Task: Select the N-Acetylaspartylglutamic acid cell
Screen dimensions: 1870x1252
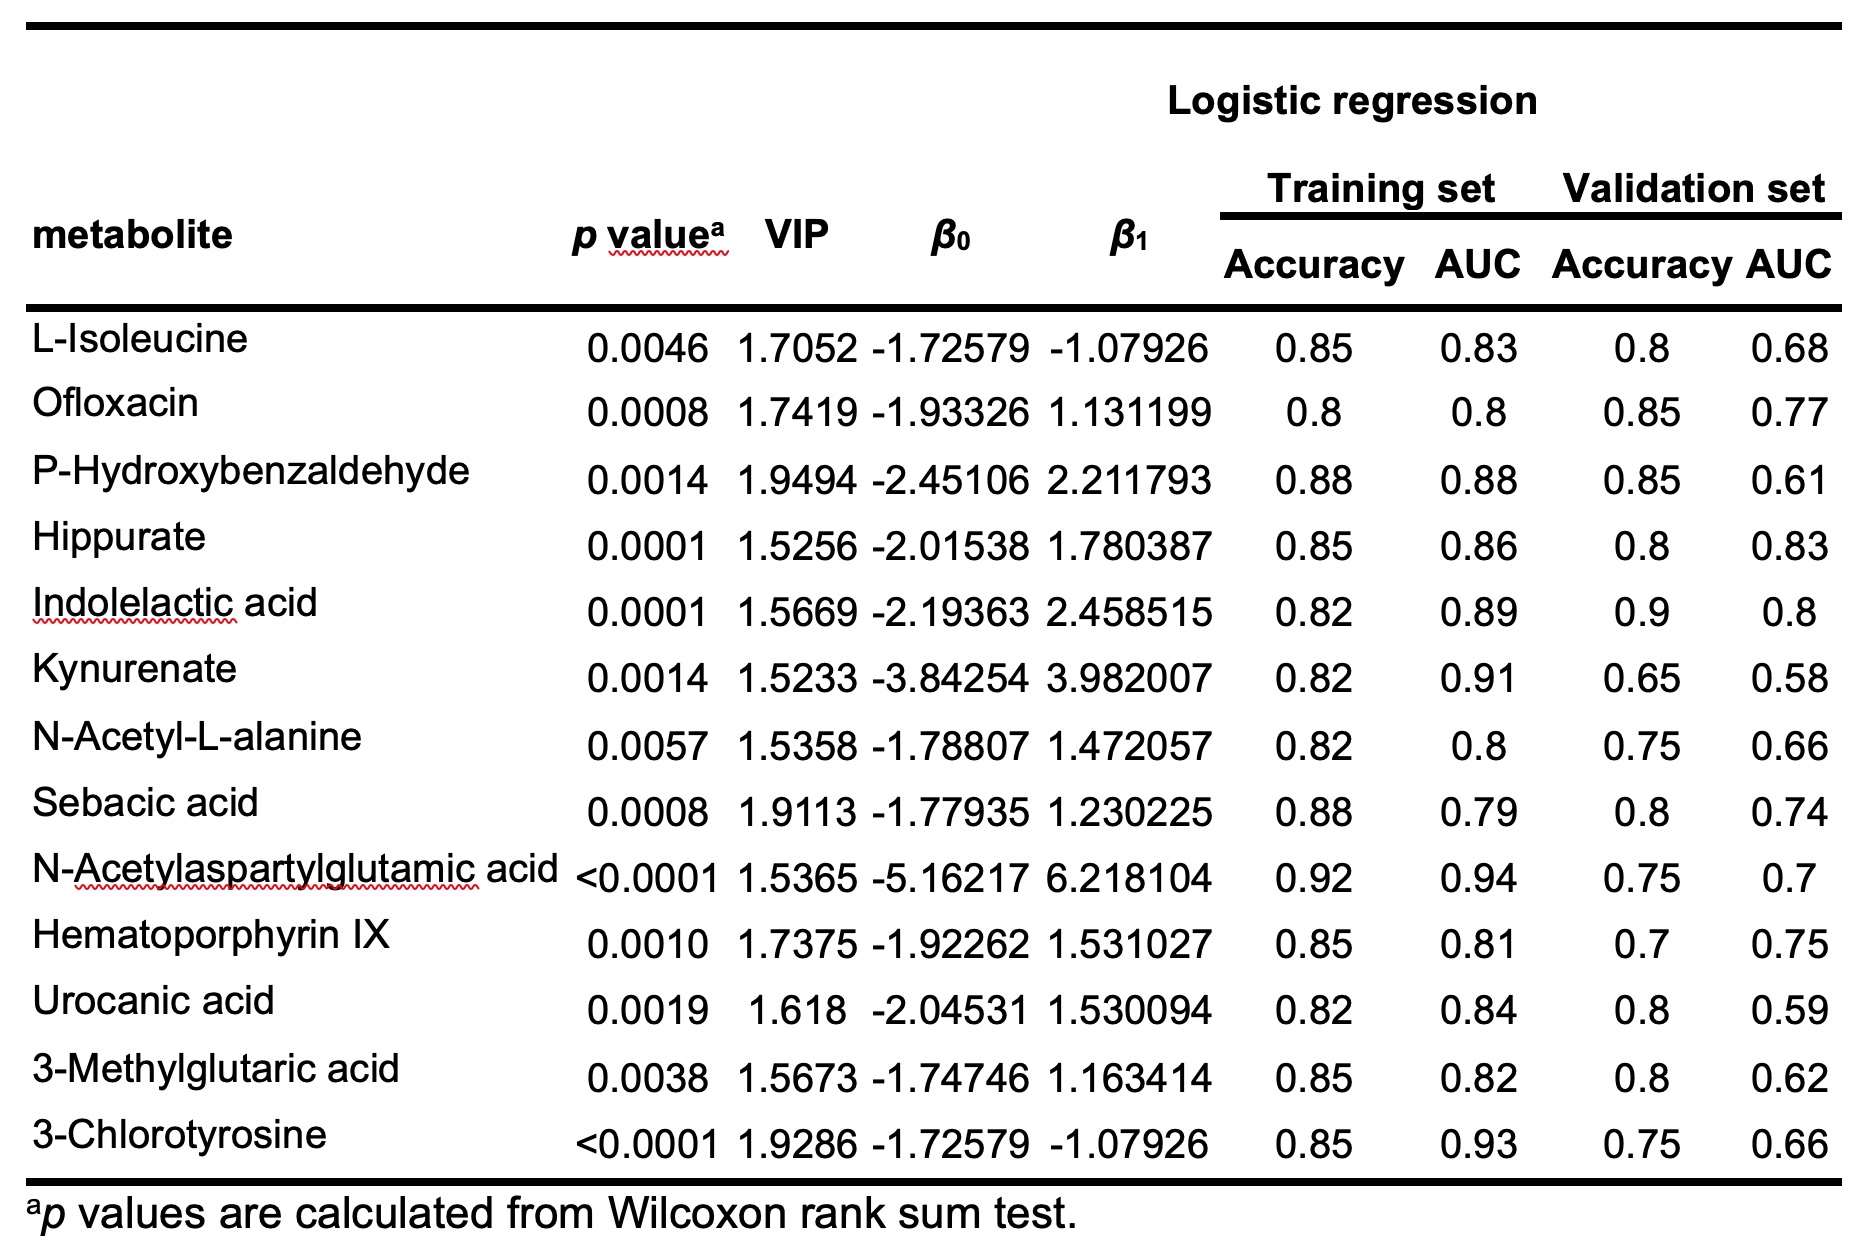Action: coord(295,869)
